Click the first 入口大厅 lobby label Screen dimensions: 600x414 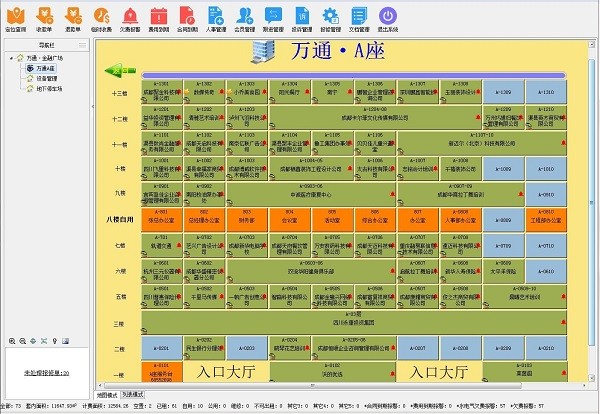tap(226, 372)
